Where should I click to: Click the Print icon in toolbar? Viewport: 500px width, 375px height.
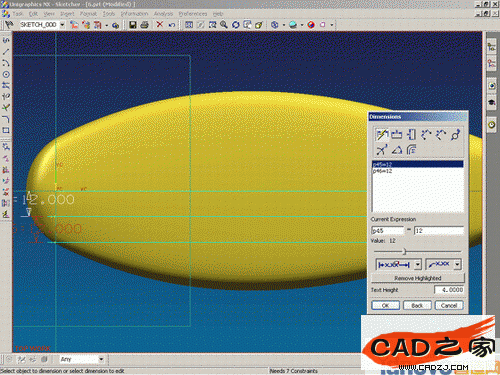[x=144, y=25]
